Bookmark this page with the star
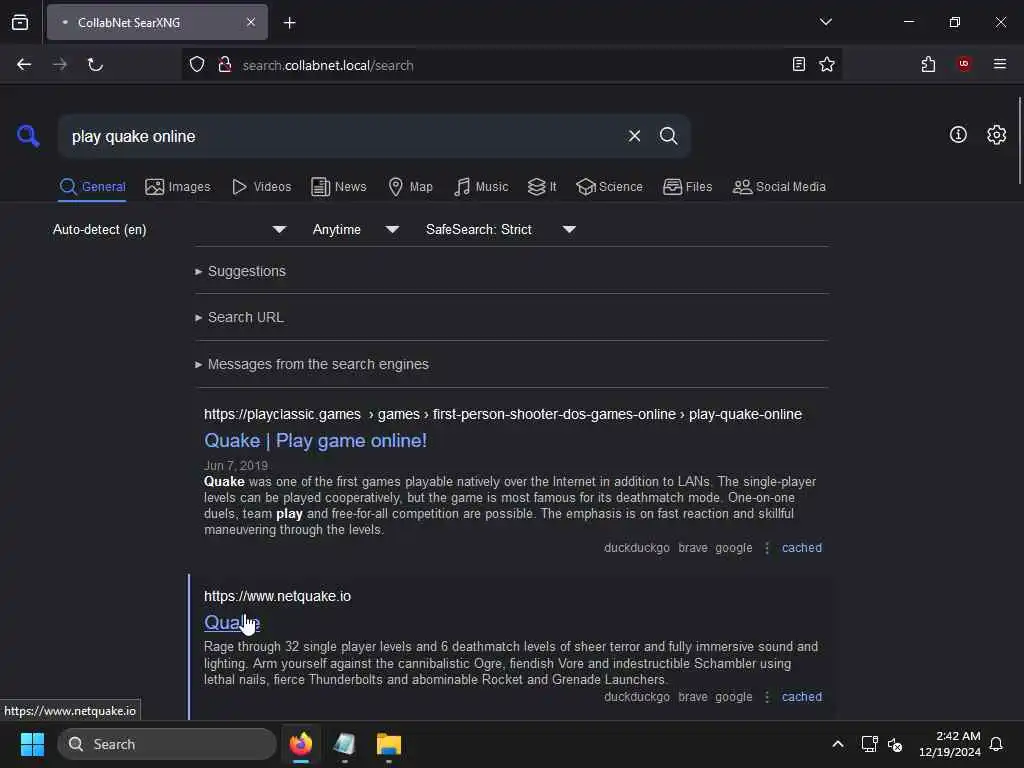1024x768 pixels. click(x=827, y=64)
